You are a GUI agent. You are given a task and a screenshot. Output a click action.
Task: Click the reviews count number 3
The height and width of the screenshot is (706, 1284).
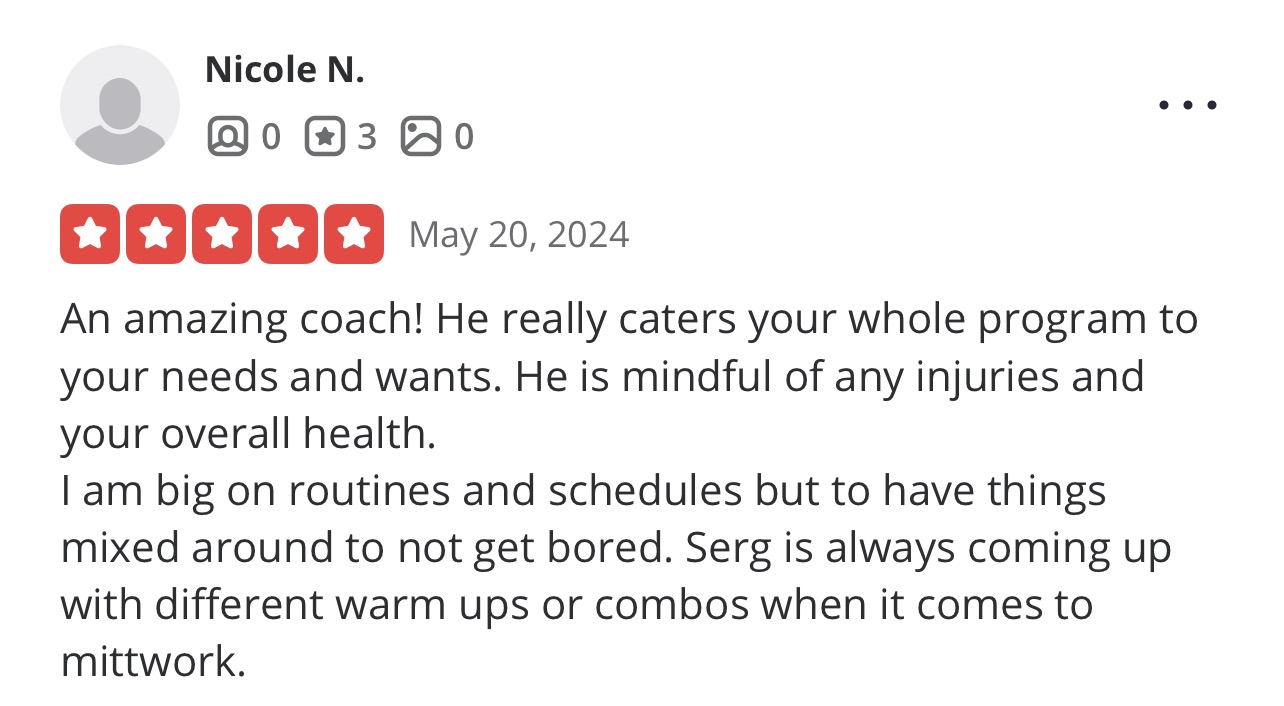(x=367, y=136)
